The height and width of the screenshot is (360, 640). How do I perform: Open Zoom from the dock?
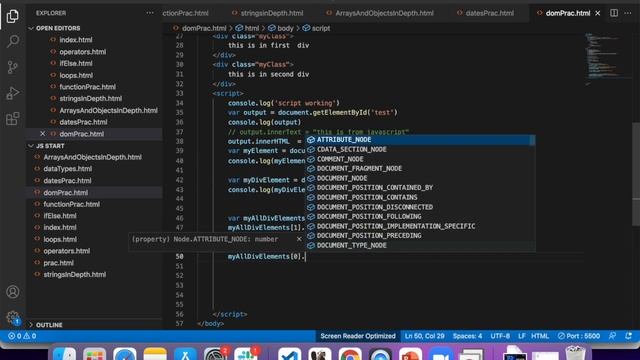click(441, 353)
